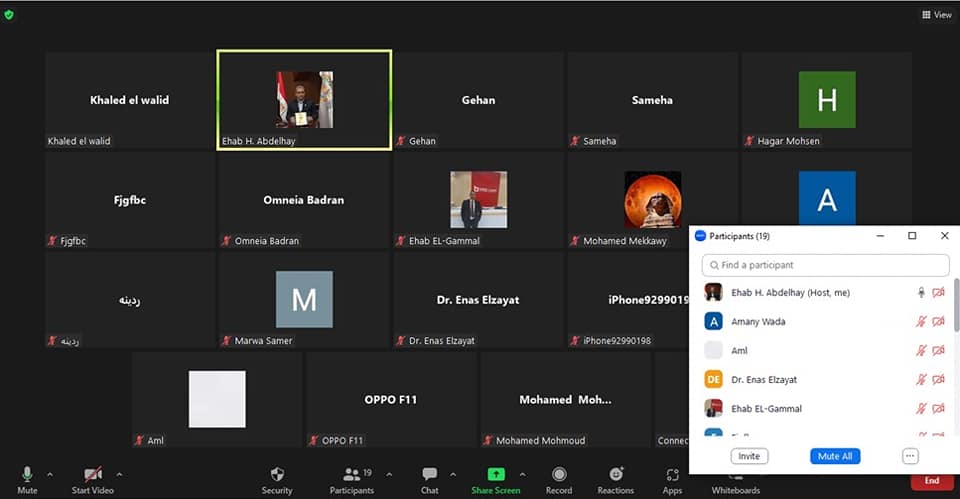Open the View layout menu
Screen dimensions: 960x499
pos(937,15)
